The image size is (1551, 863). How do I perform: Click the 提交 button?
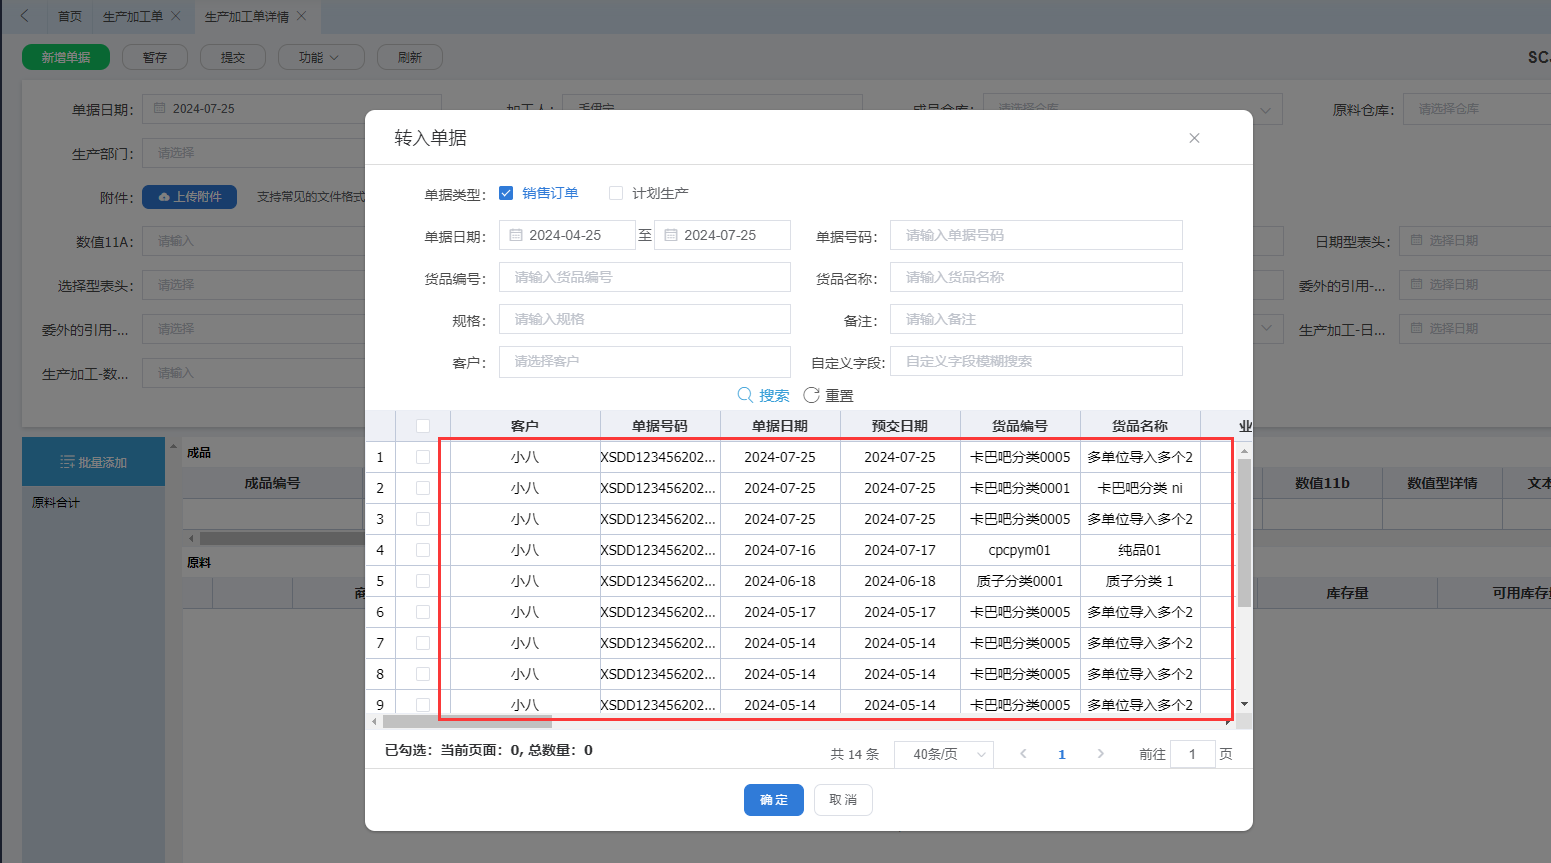pyautogui.click(x=233, y=57)
